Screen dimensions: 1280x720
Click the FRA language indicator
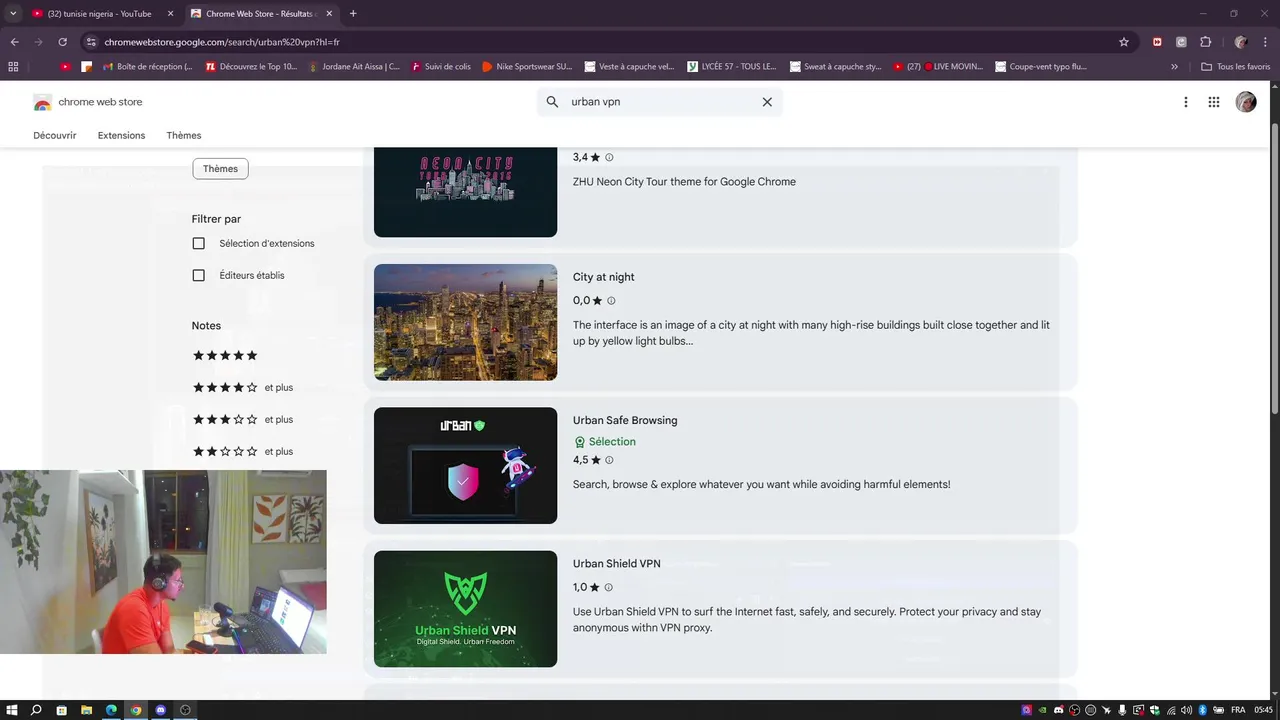1238,710
